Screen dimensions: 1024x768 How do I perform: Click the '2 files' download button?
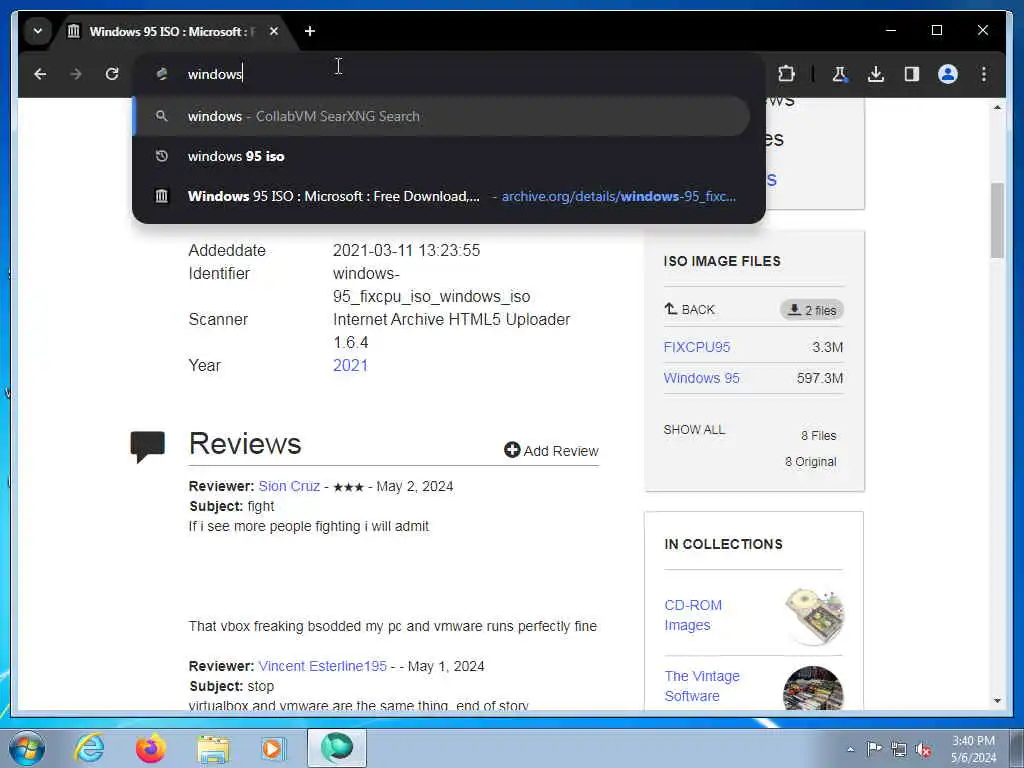tap(812, 310)
